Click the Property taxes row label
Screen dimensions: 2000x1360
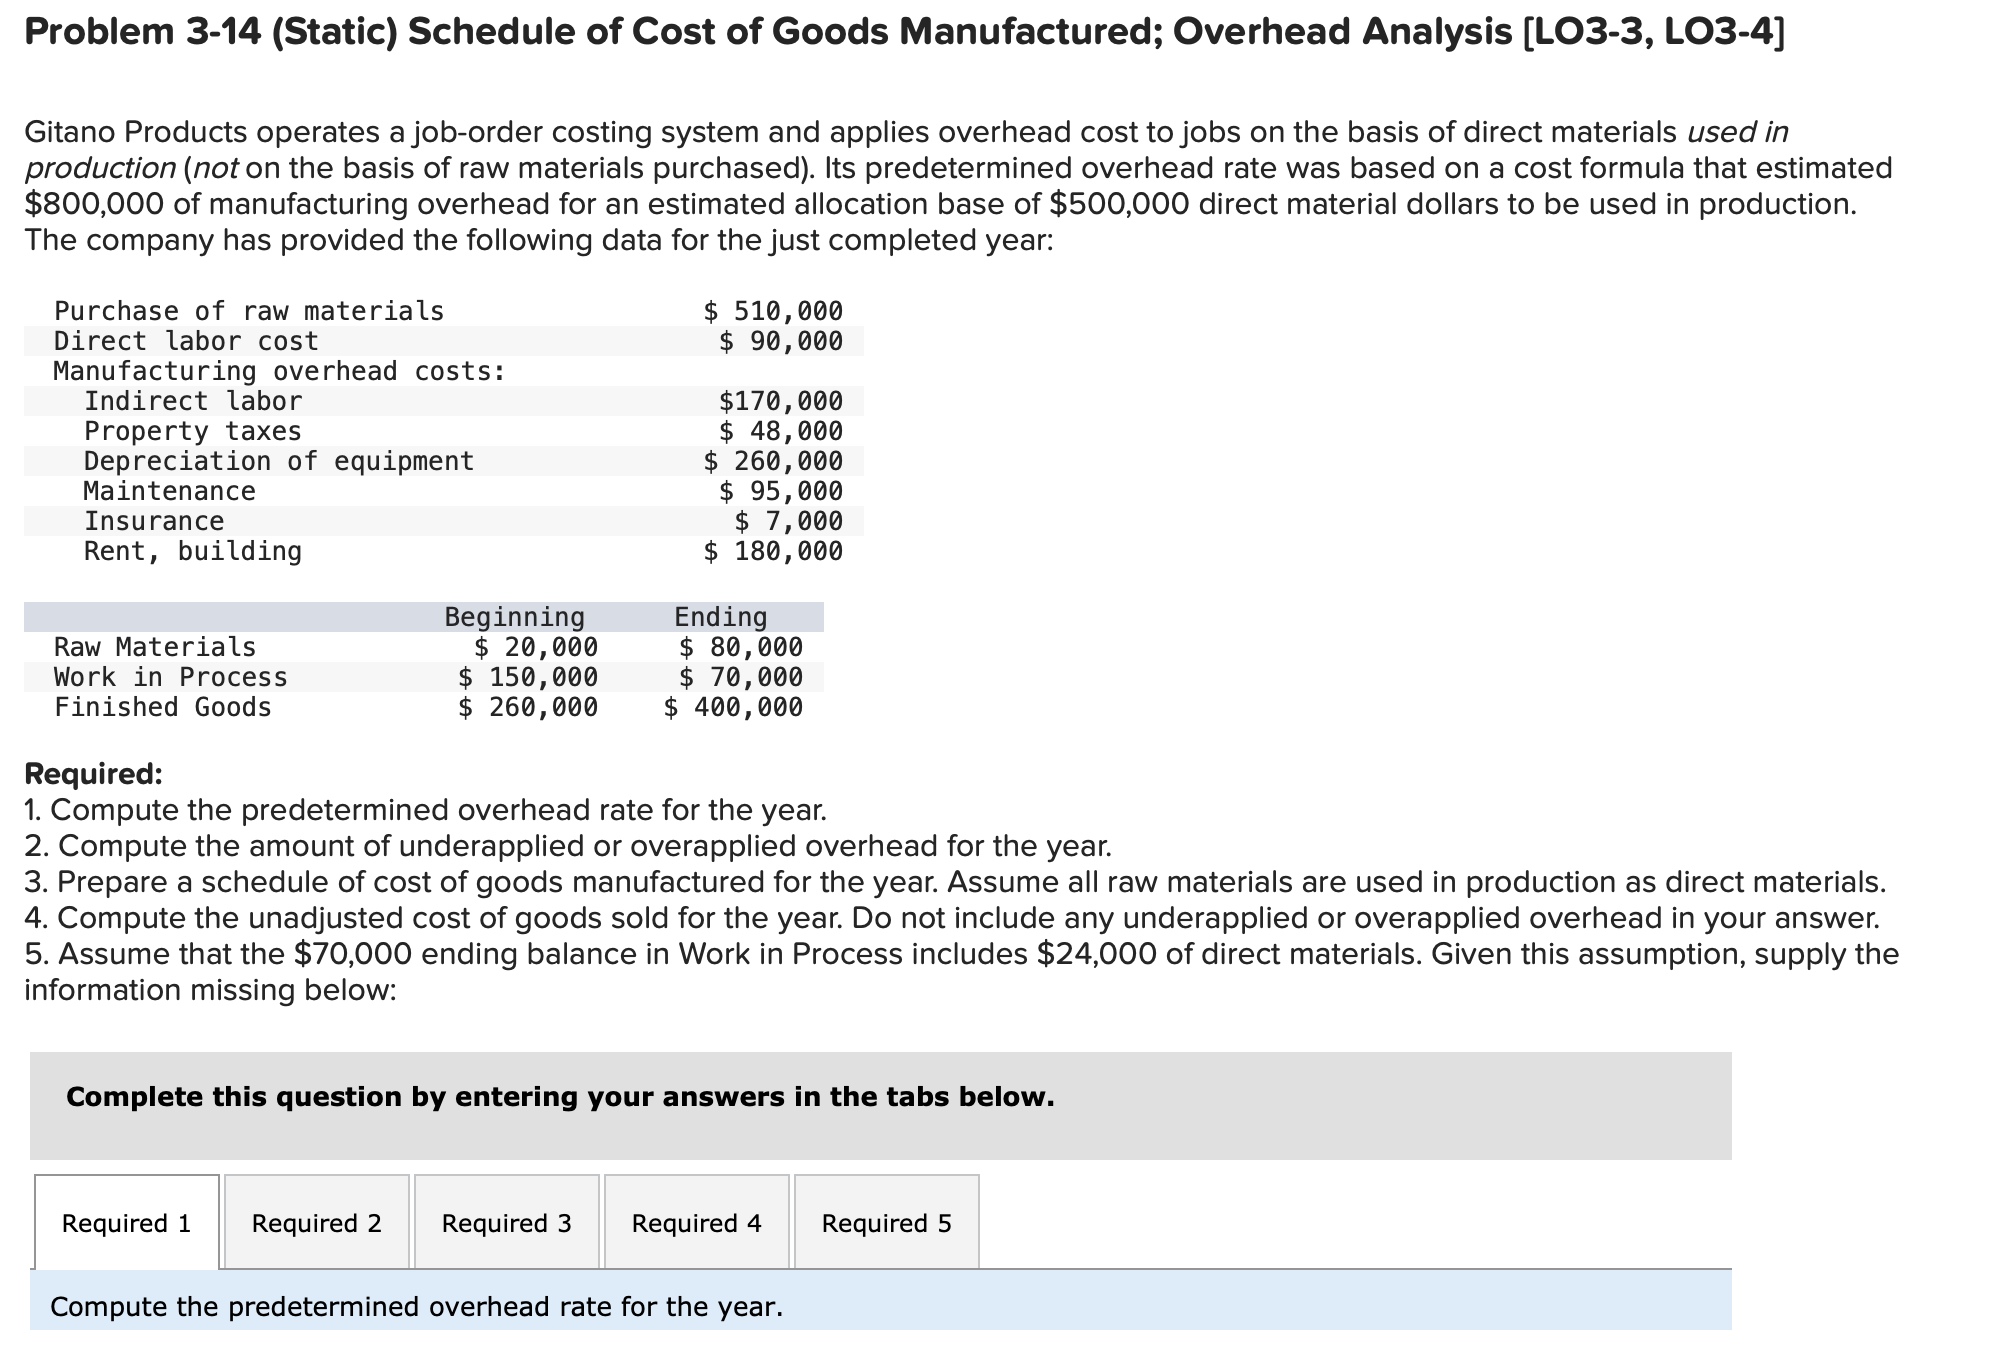point(193,431)
